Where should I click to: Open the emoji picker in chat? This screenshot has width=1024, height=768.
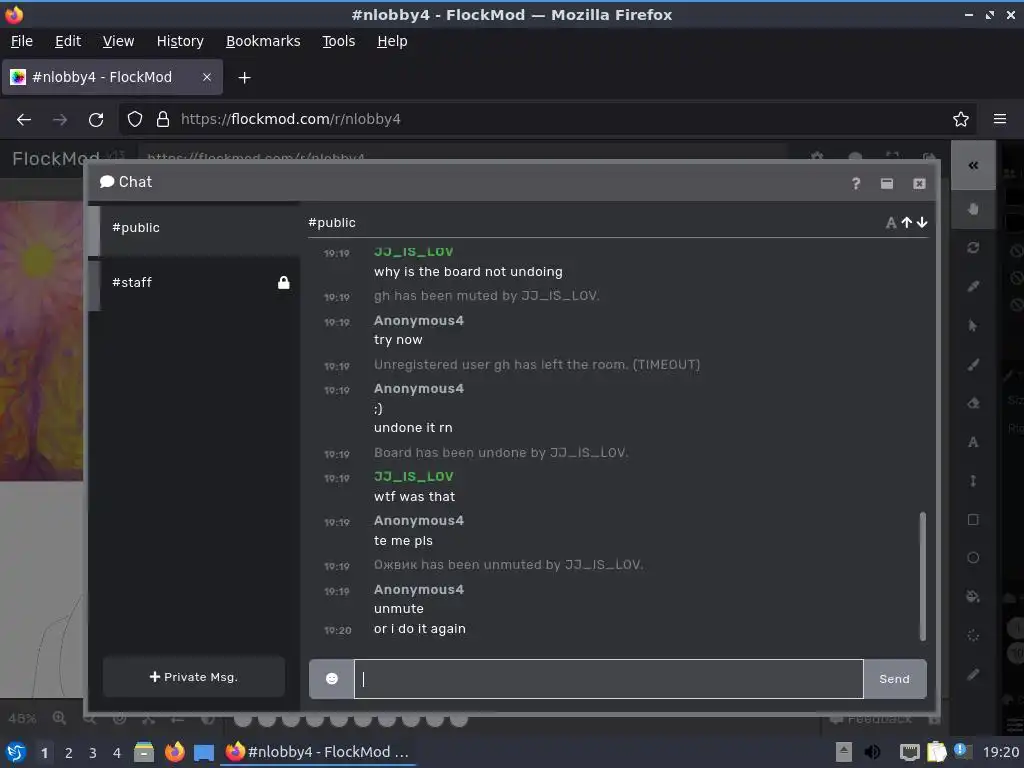(x=332, y=679)
